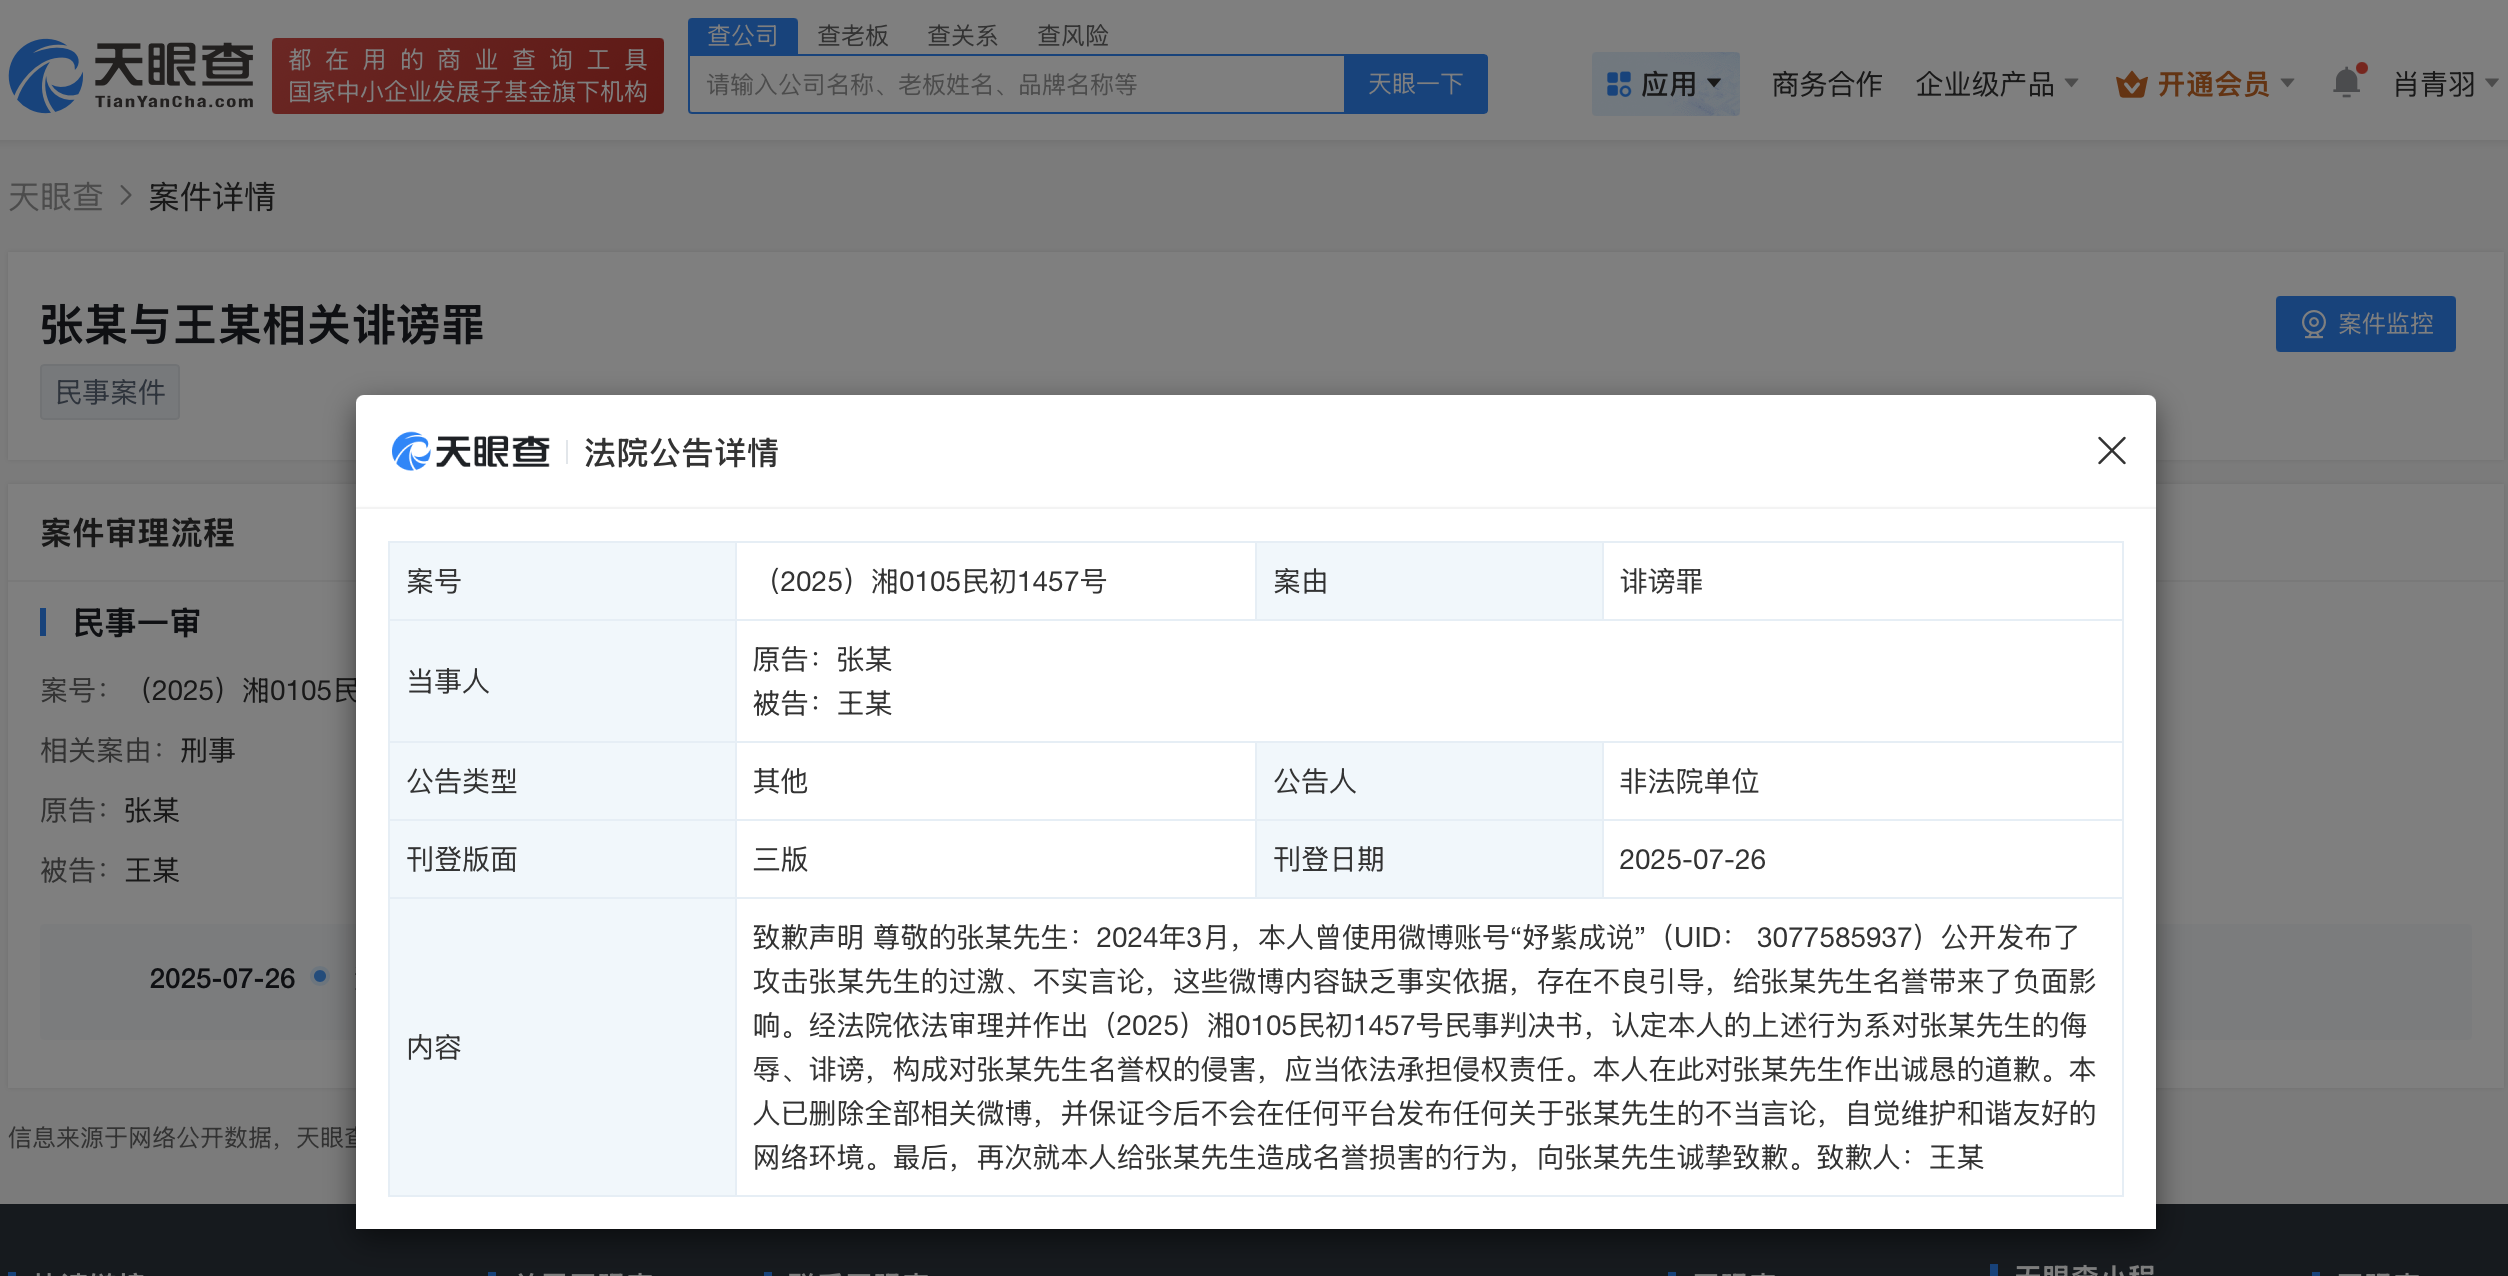Click the 民事案件 tag
The image size is (2508, 1276).
[110, 392]
